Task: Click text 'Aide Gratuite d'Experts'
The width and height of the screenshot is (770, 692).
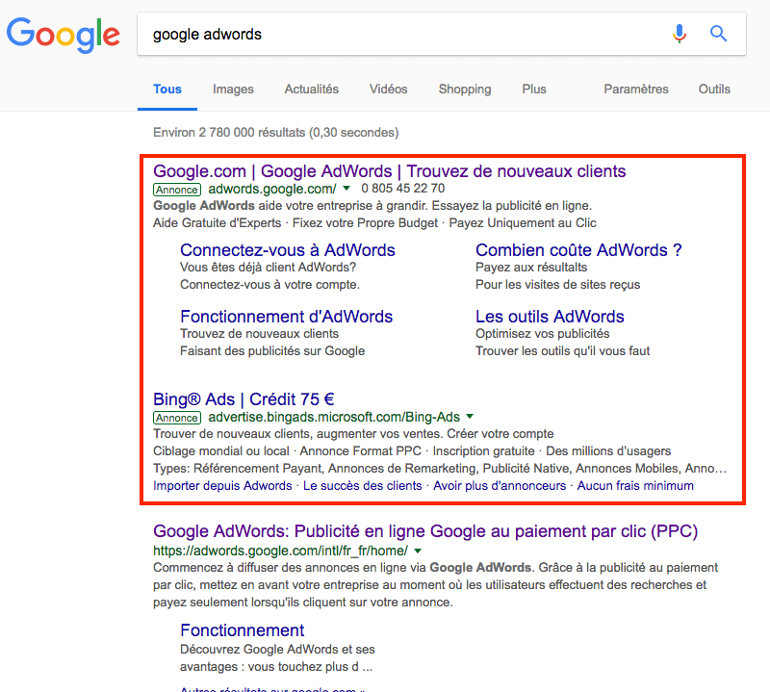Action: pyautogui.click(x=217, y=223)
